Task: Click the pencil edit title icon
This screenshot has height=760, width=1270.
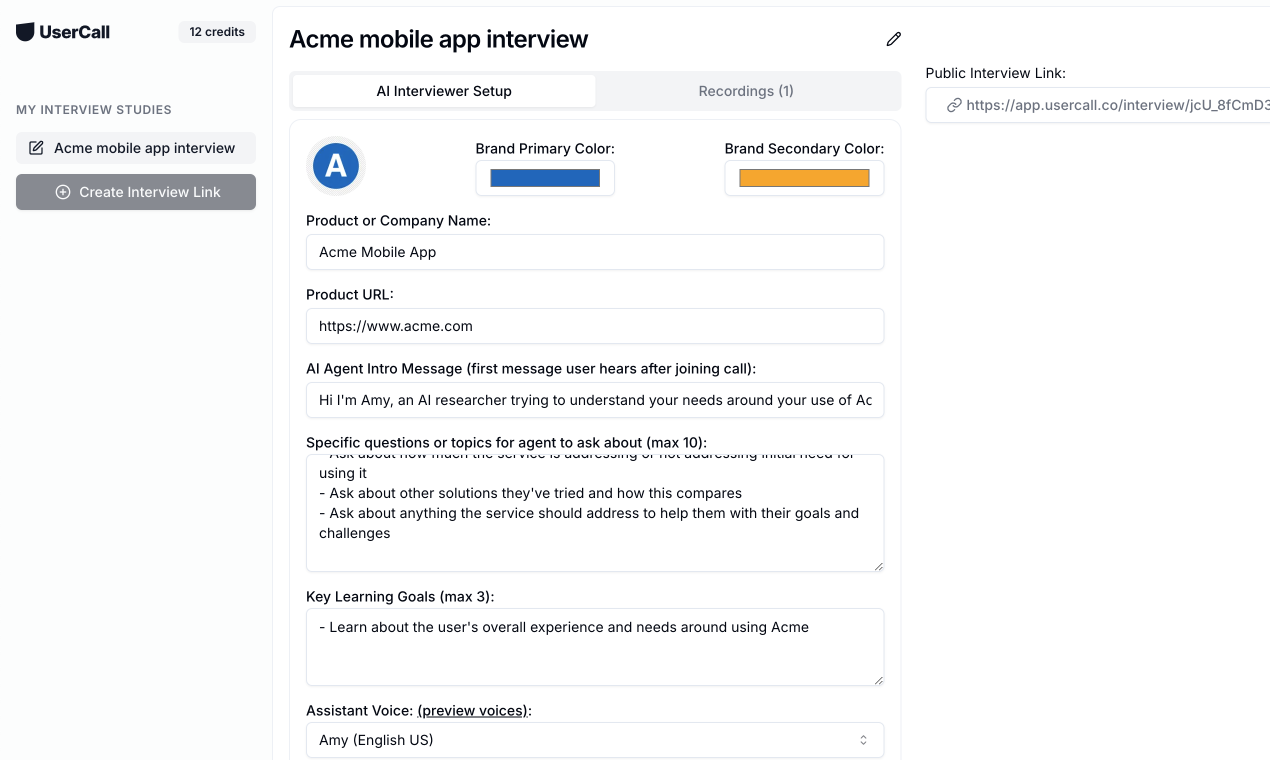Action: point(894,39)
